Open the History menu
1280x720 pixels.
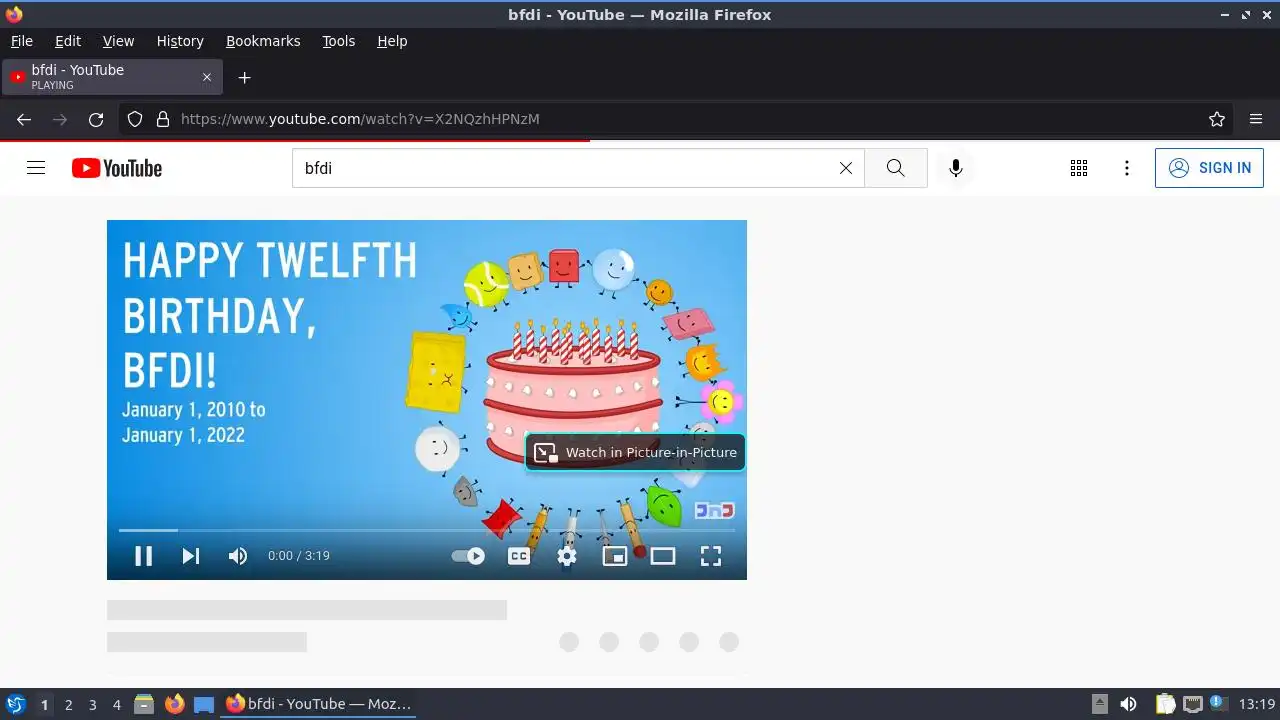coord(180,41)
